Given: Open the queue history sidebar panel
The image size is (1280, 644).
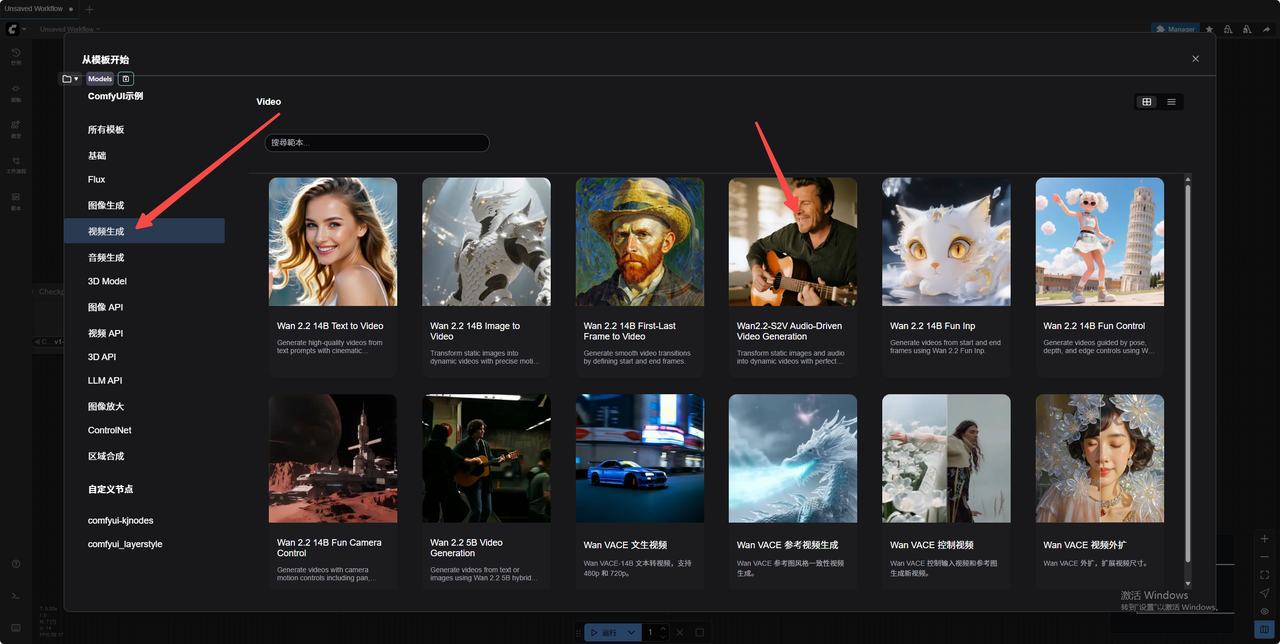Looking at the screenshot, I should 16,55.
